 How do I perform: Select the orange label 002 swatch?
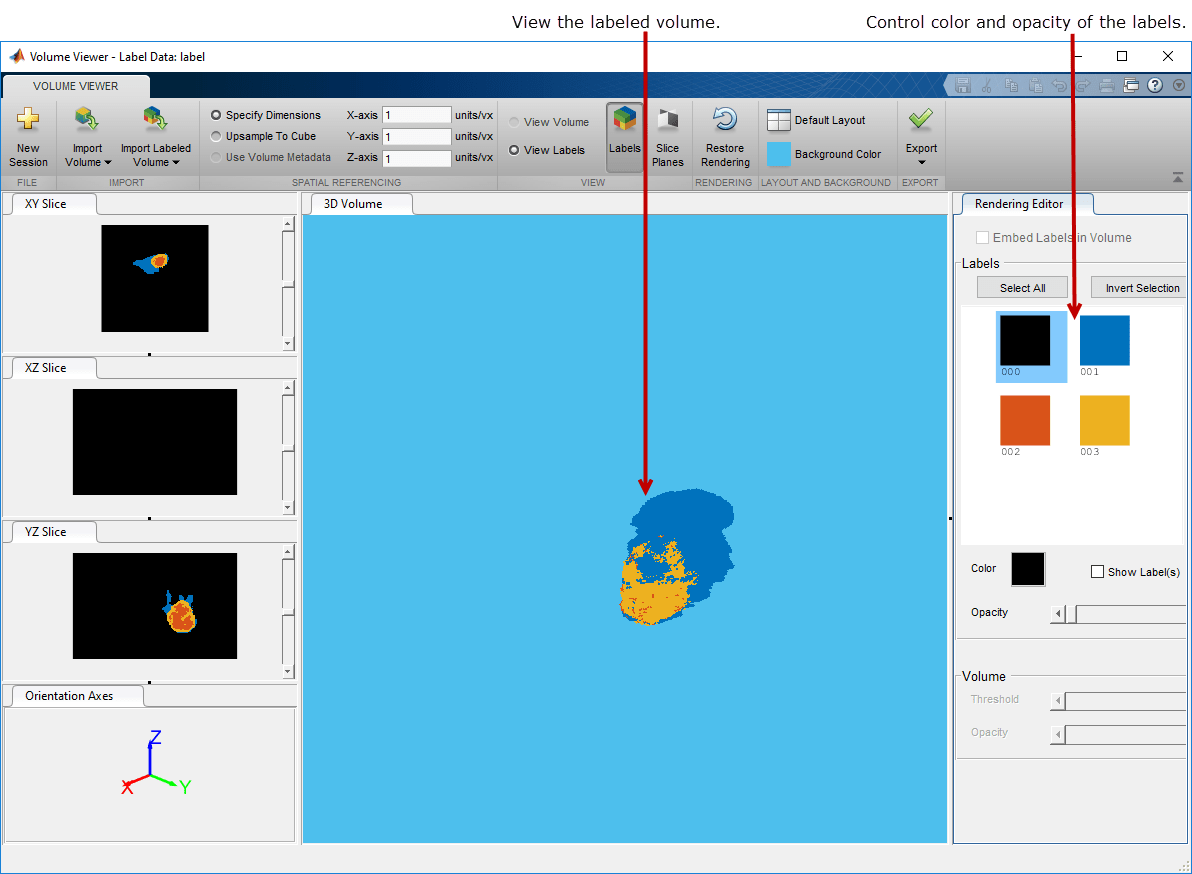(x=1025, y=420)
